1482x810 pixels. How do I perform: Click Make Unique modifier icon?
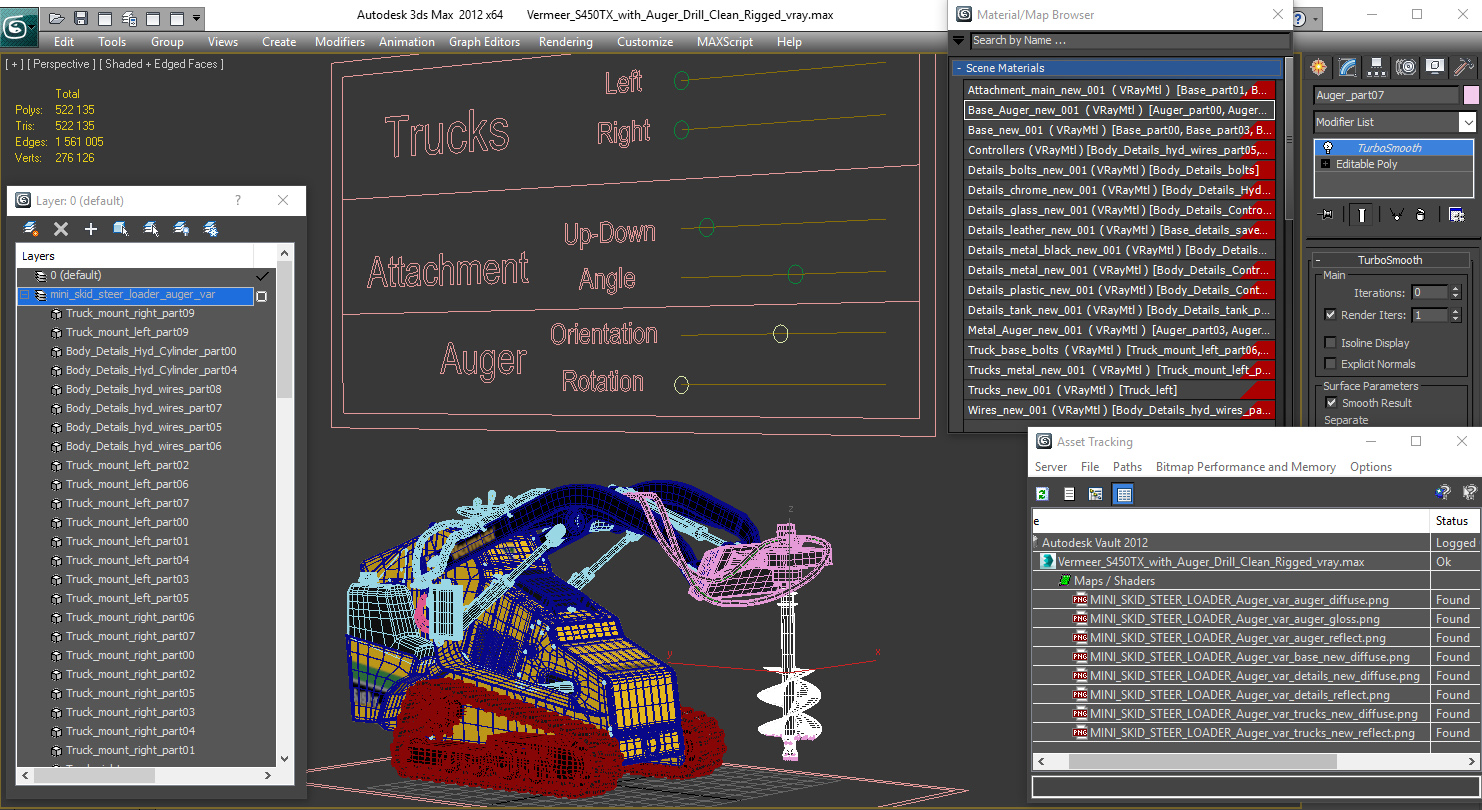tap(1396, 214)
